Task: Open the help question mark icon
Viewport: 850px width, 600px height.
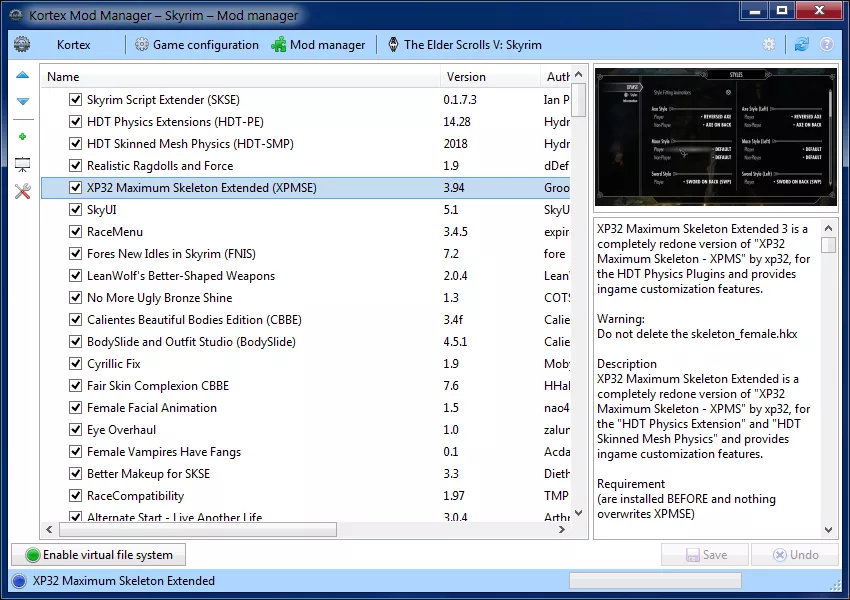Action: tap(827, 44)
